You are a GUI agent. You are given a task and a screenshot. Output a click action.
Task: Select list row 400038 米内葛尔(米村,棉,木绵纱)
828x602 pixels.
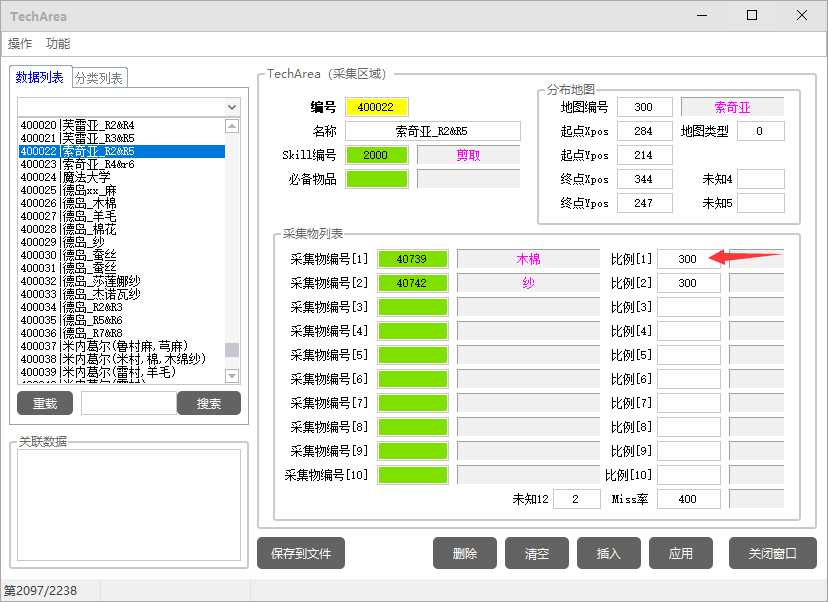click(x=121, y=359)
